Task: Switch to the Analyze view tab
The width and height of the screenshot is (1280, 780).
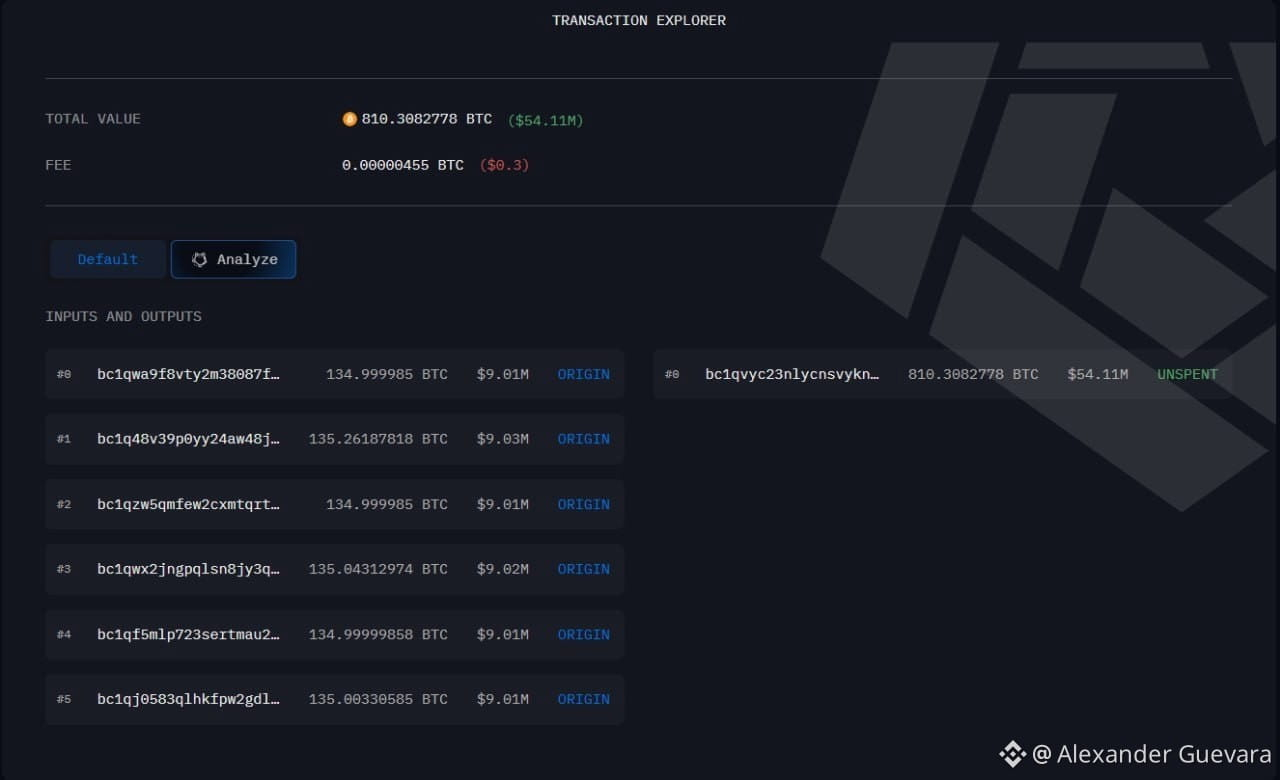Action: 233,259
